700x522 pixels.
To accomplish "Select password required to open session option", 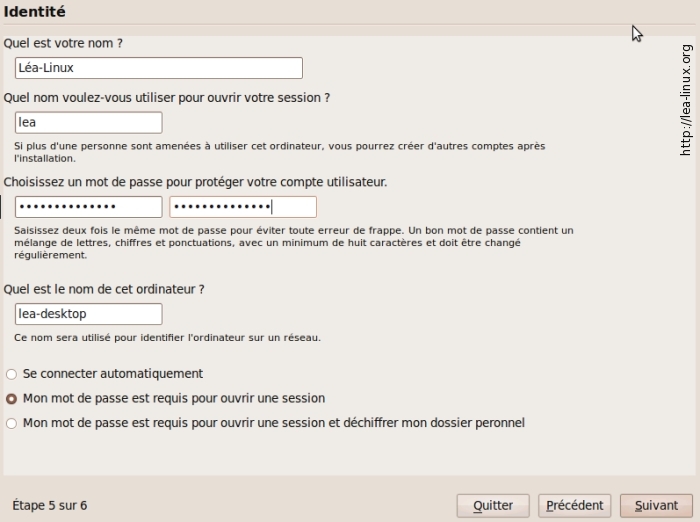I will point(12,398).
